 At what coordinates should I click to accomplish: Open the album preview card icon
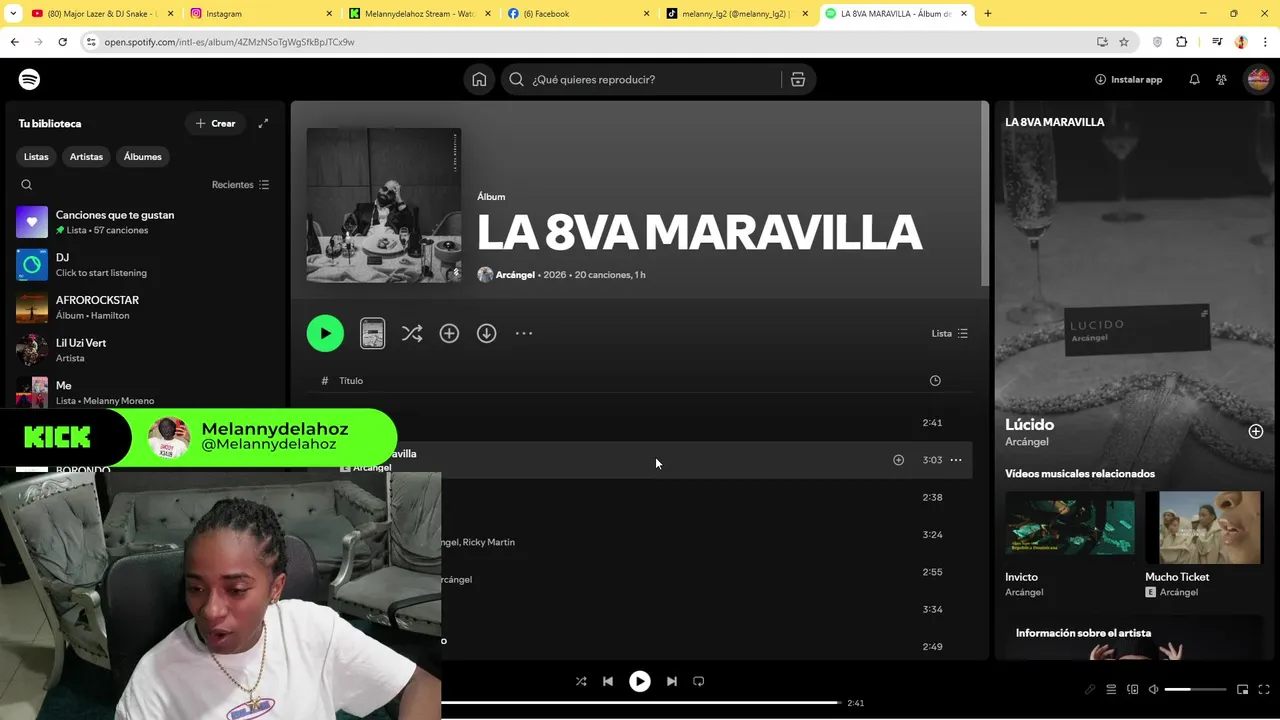(372, 333)
